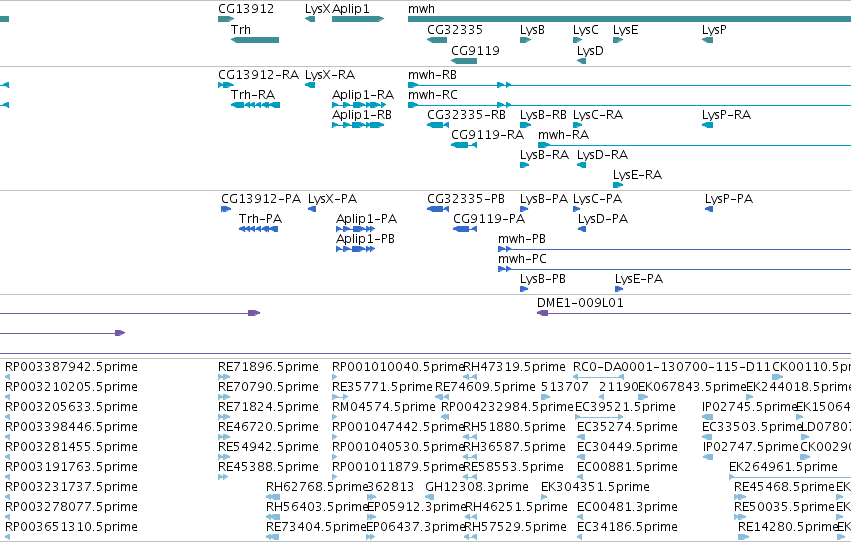Screen dimensions: 851x542
Task: Click the Trh-RA exon glyph
Action: [x=256, y=105]
